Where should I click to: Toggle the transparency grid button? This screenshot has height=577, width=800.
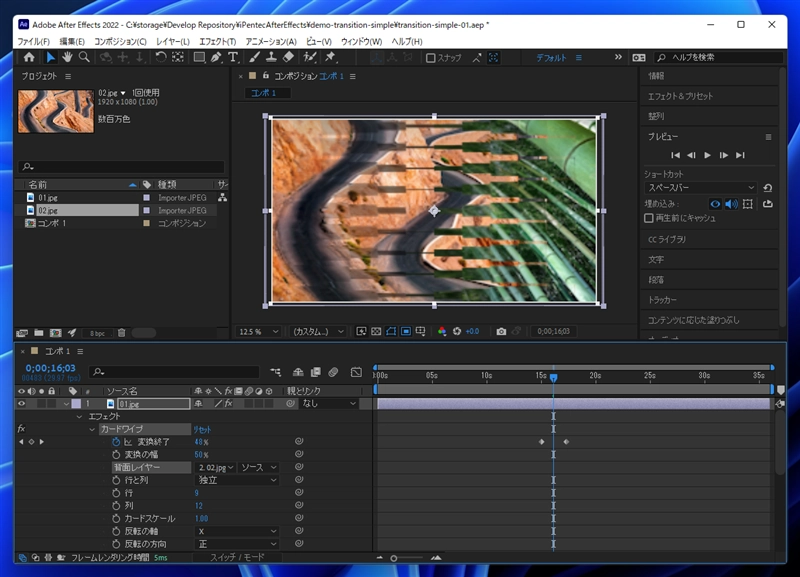[x=376, y=332]
